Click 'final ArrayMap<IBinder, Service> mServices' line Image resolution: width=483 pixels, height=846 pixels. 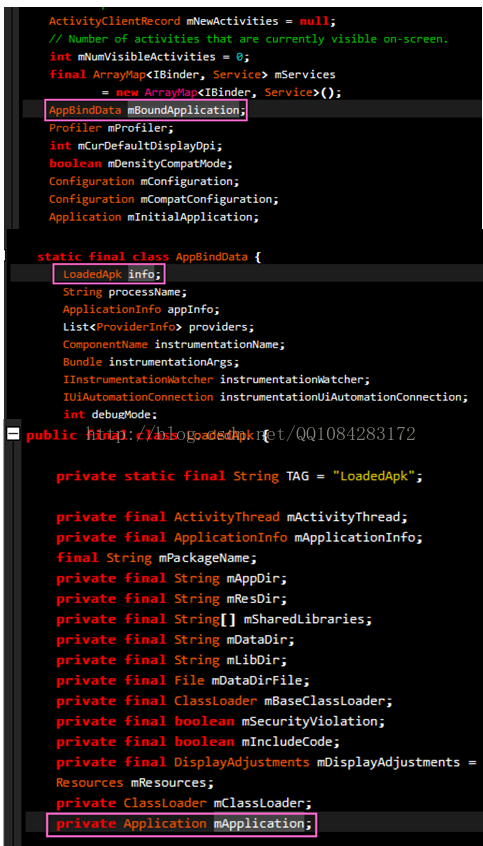pos(192,74)
